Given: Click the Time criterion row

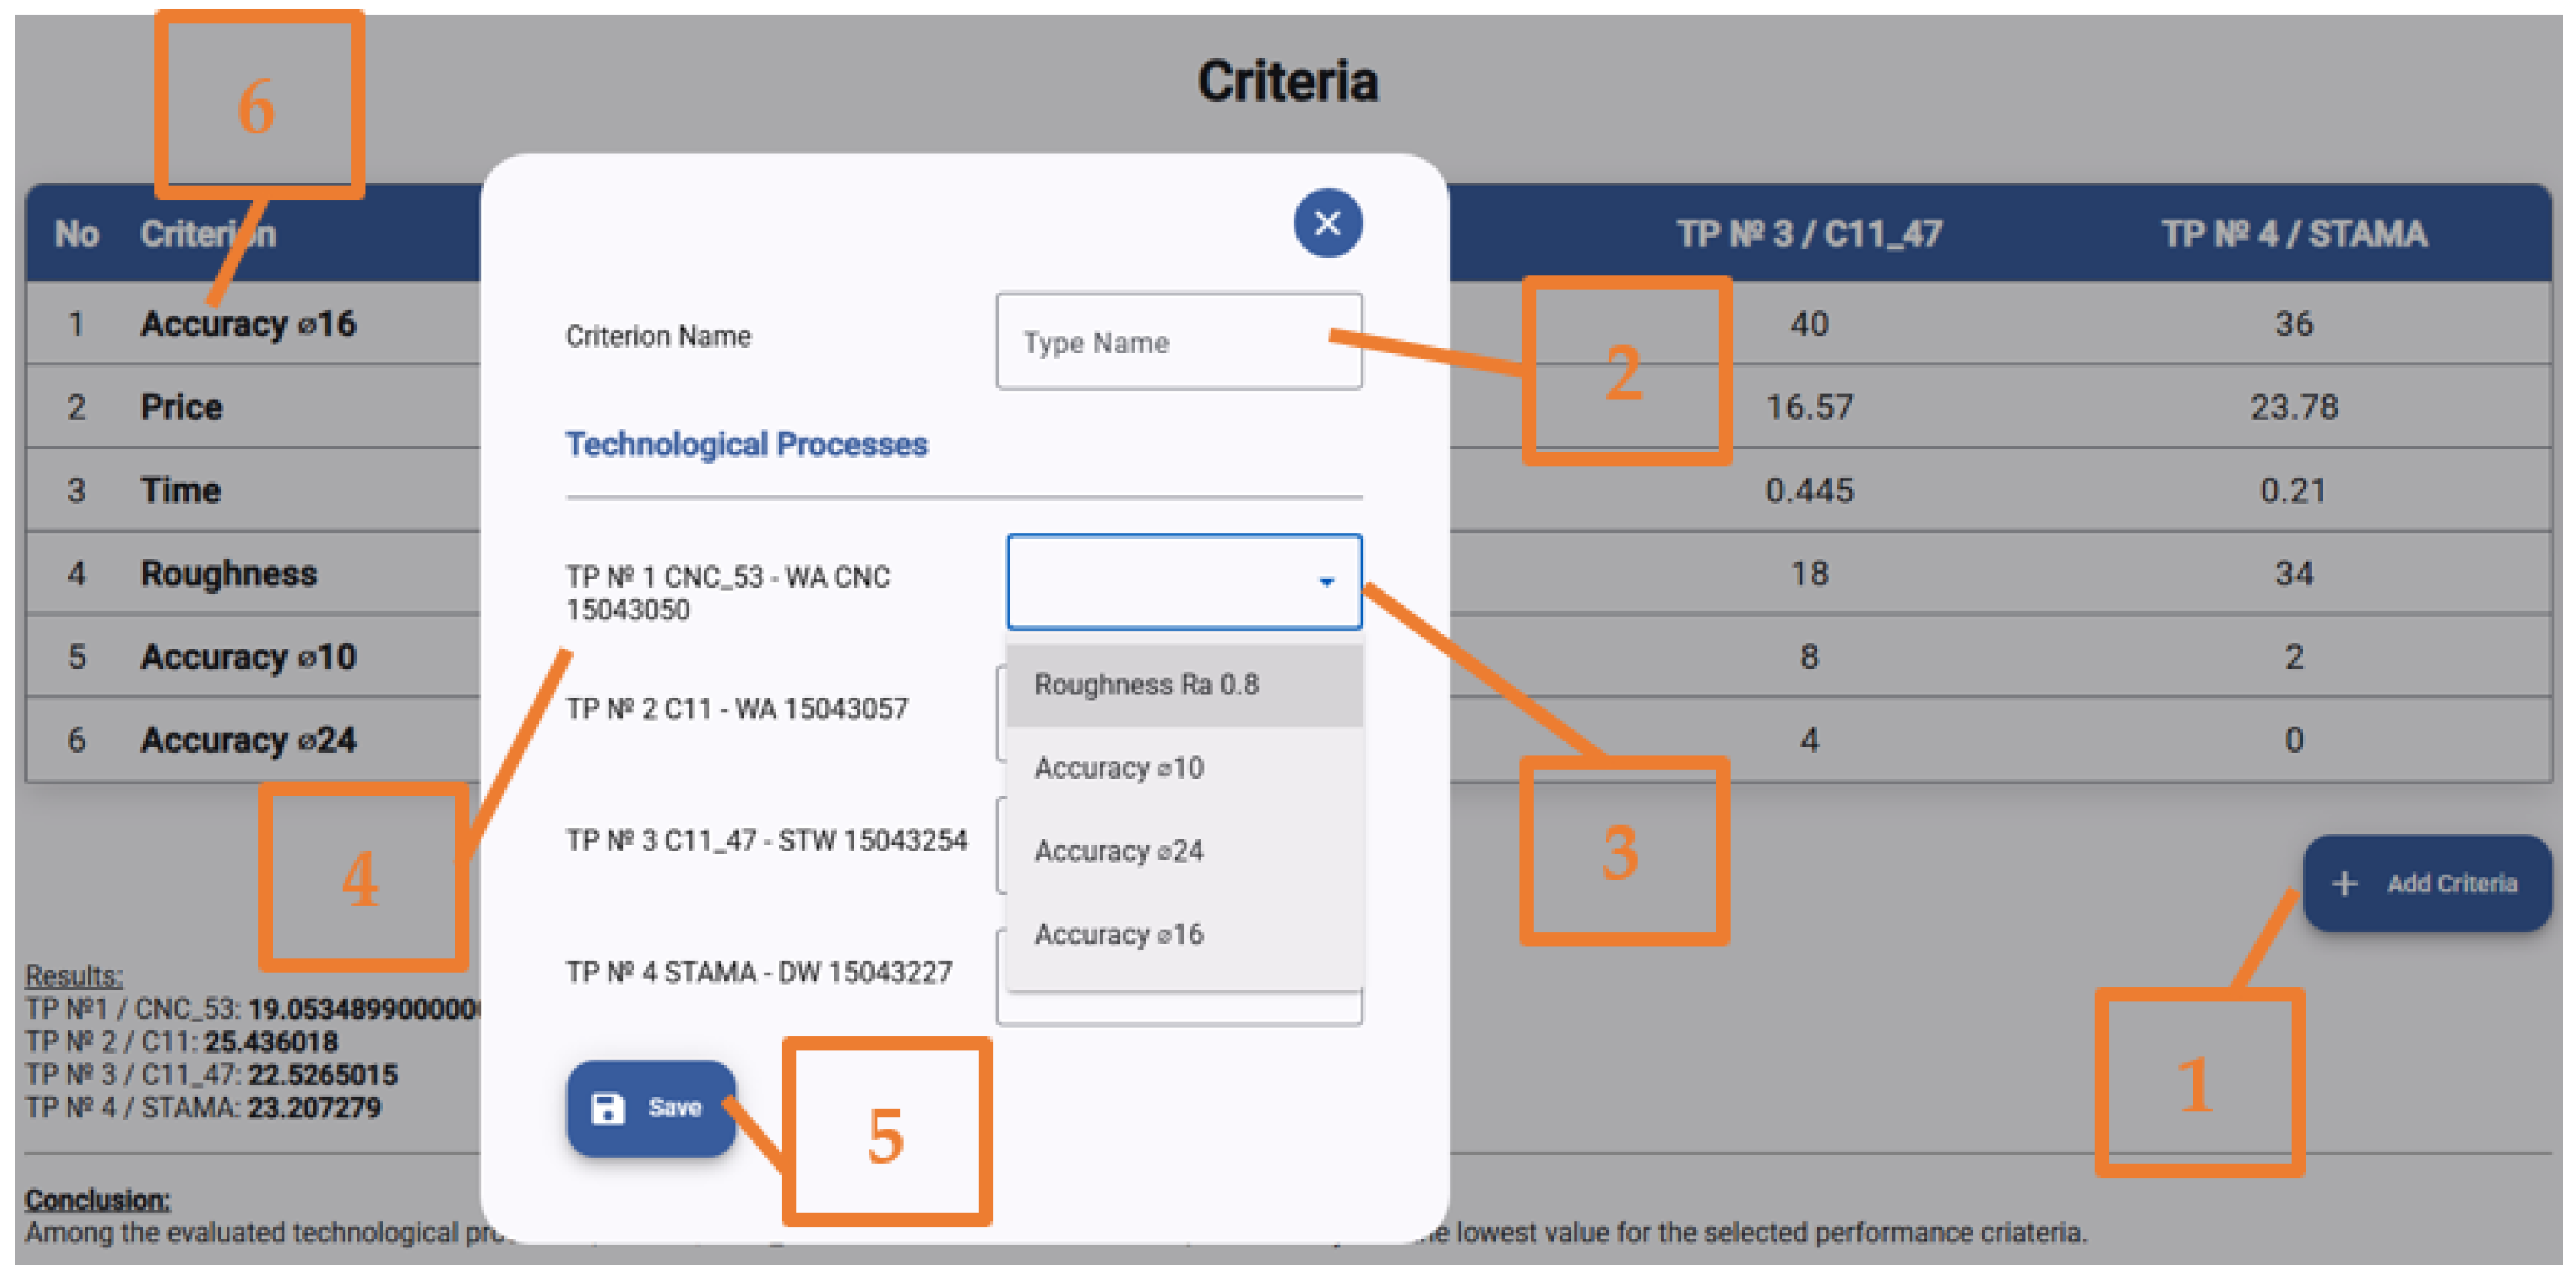Looking at the screenshot, I should tap(180, 490).
